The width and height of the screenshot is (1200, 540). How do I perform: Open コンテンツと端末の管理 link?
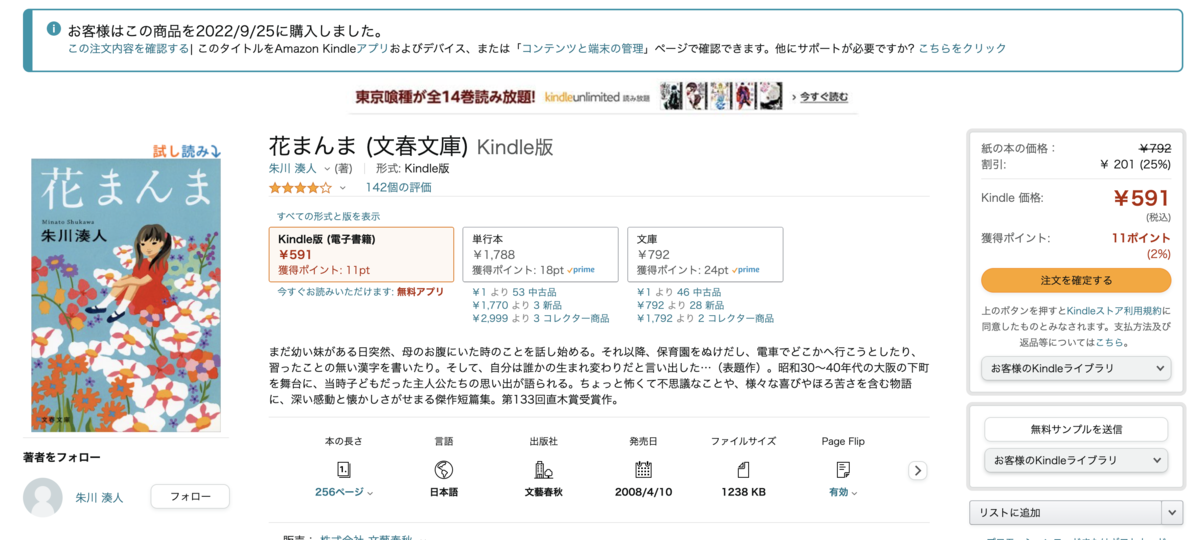tap(582, 48)
